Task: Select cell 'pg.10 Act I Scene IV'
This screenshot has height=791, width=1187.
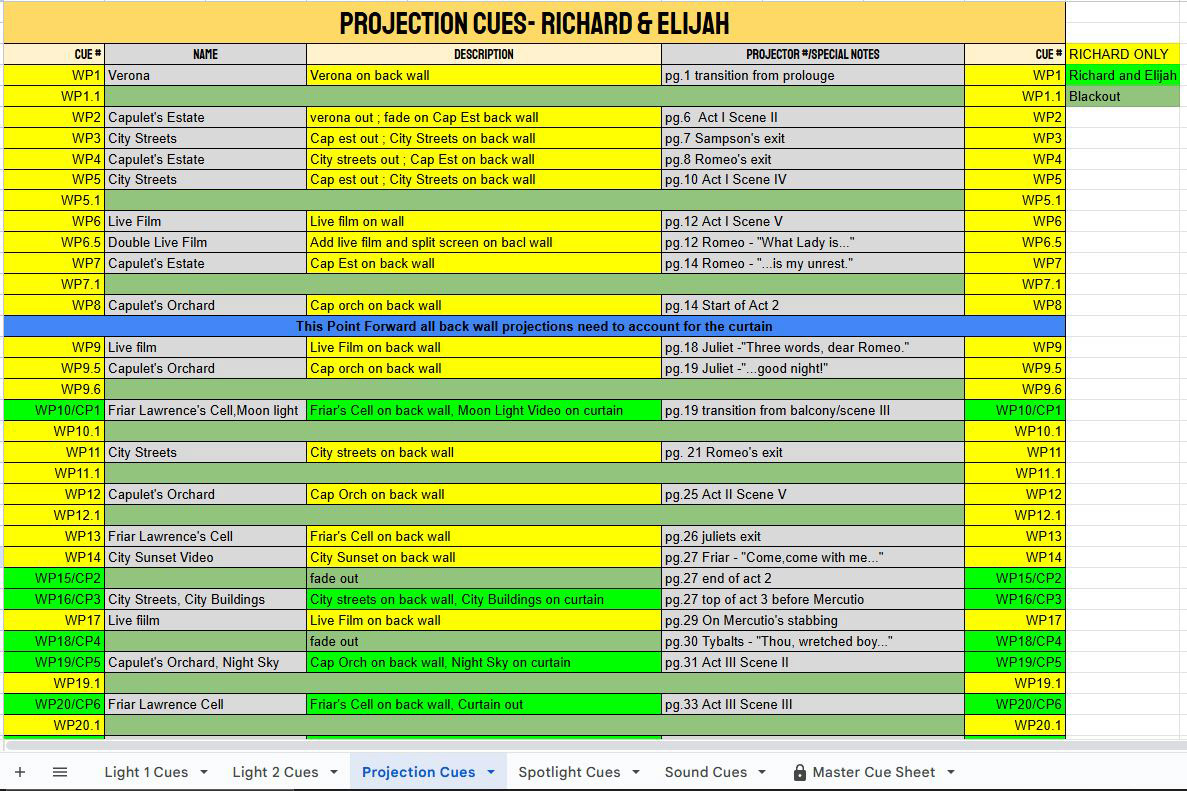Action: point(813,179)
